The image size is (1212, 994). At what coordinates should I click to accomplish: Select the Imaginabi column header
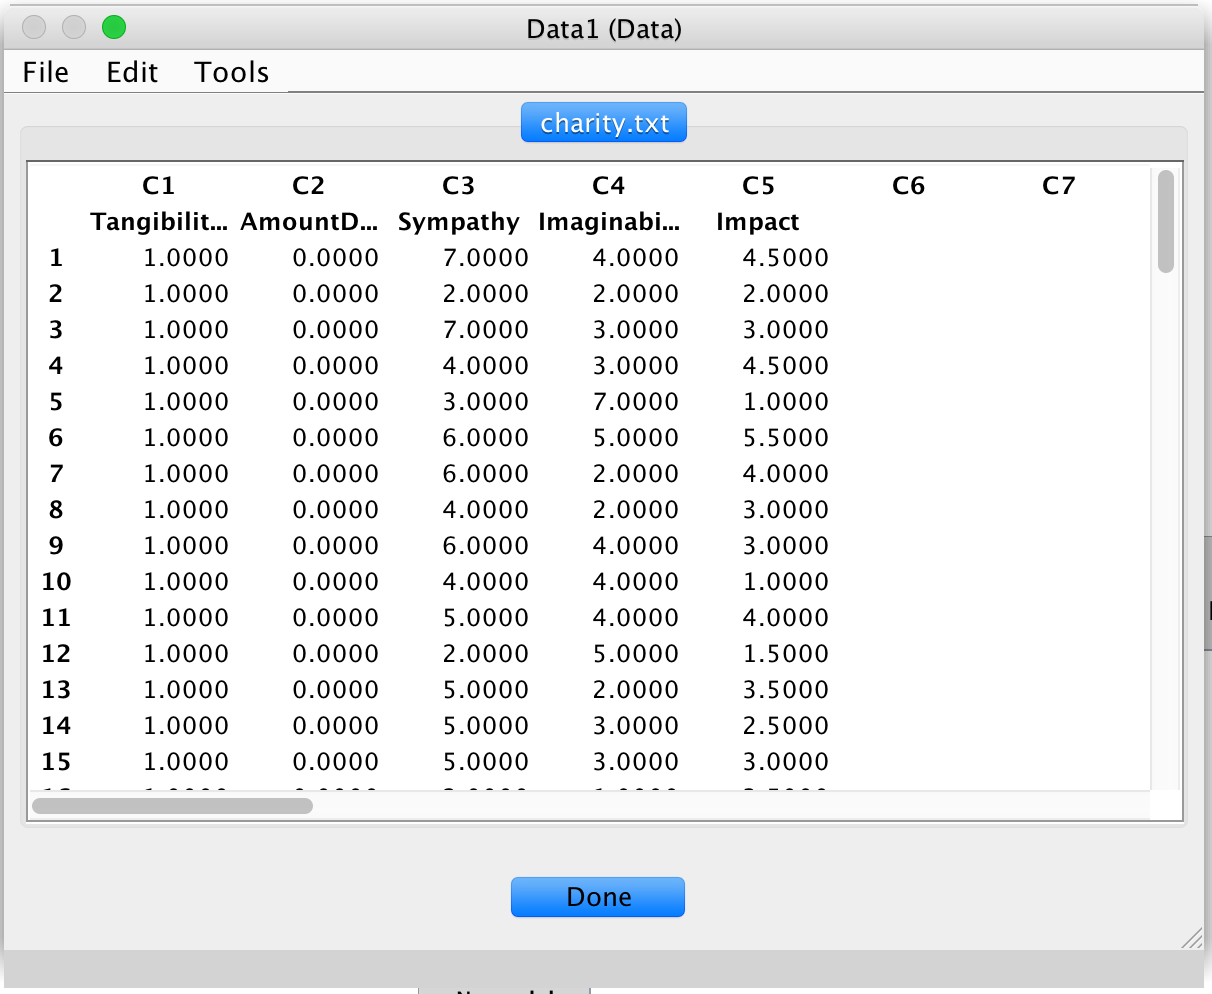(610, 221)
